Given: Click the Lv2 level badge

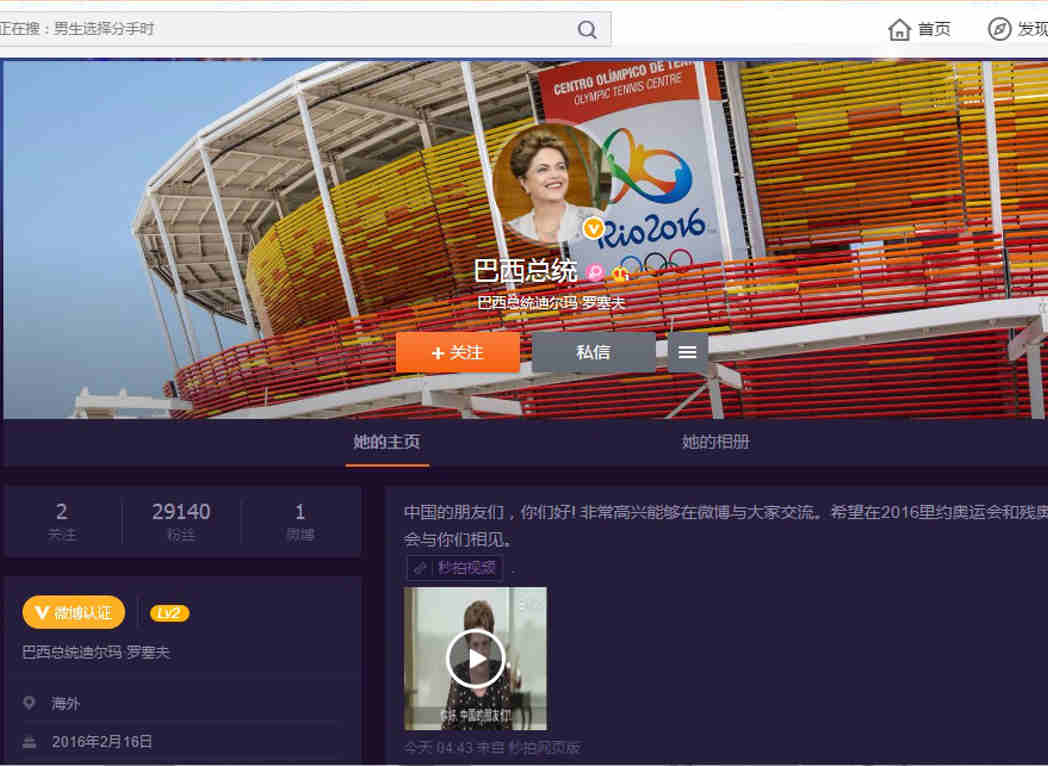Looking at the screenshot, I should coord(169,613).
